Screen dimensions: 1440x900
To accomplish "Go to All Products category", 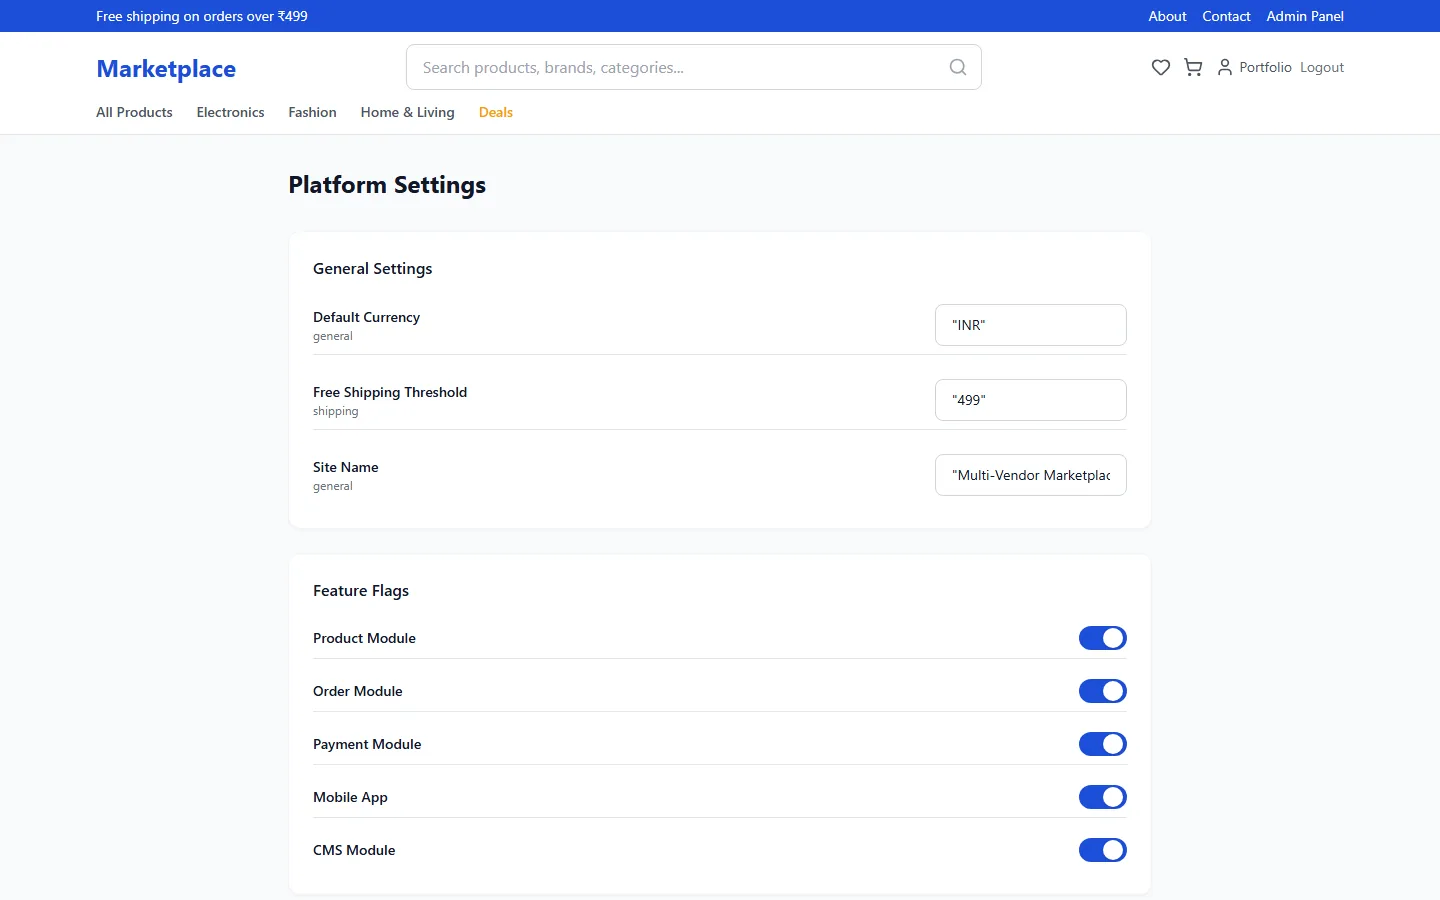I will (x=134, y=112).
